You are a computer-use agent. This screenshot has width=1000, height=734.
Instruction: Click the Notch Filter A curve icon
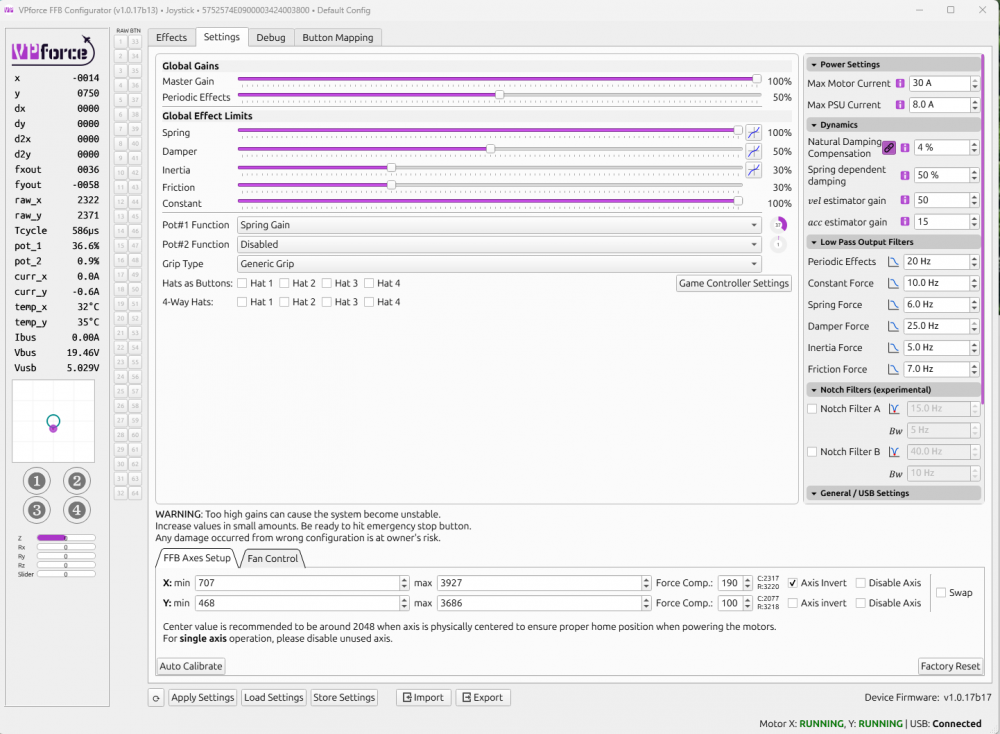(x=894, y=409)
